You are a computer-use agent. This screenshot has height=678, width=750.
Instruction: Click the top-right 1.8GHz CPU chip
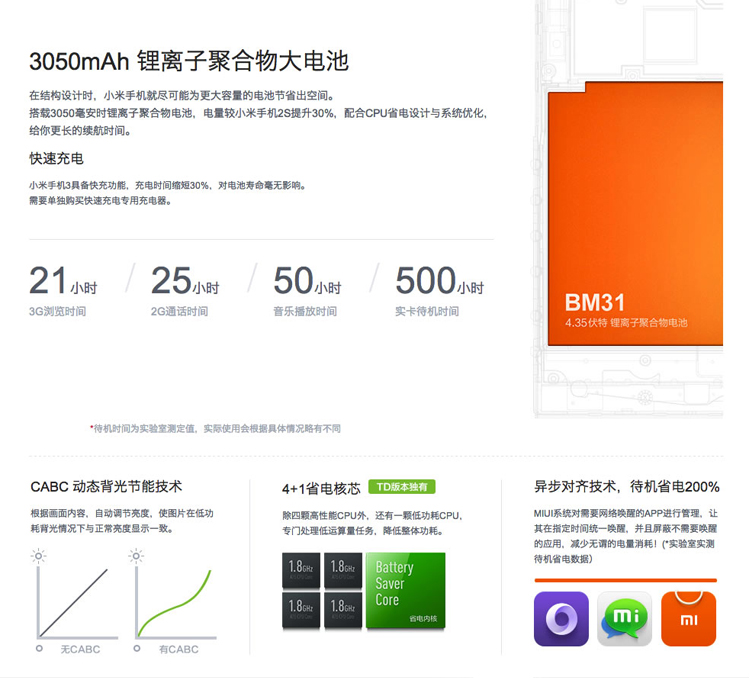(343, 570)
